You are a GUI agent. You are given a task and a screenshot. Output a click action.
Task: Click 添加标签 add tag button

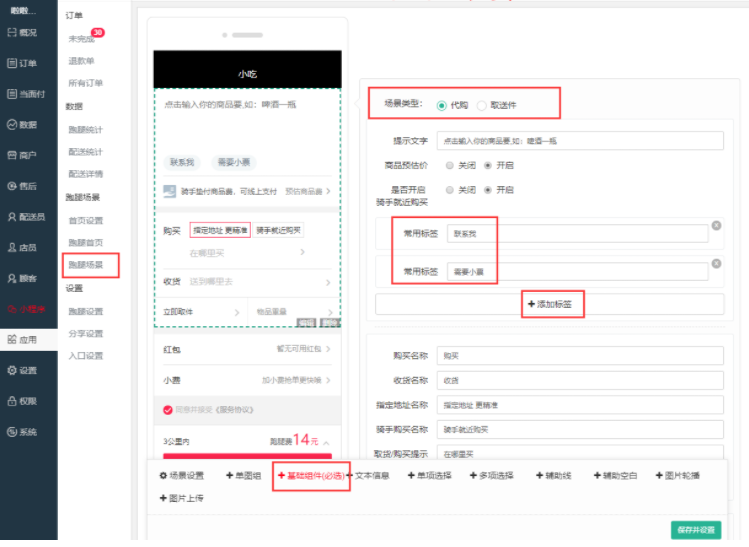coord(550,304)
